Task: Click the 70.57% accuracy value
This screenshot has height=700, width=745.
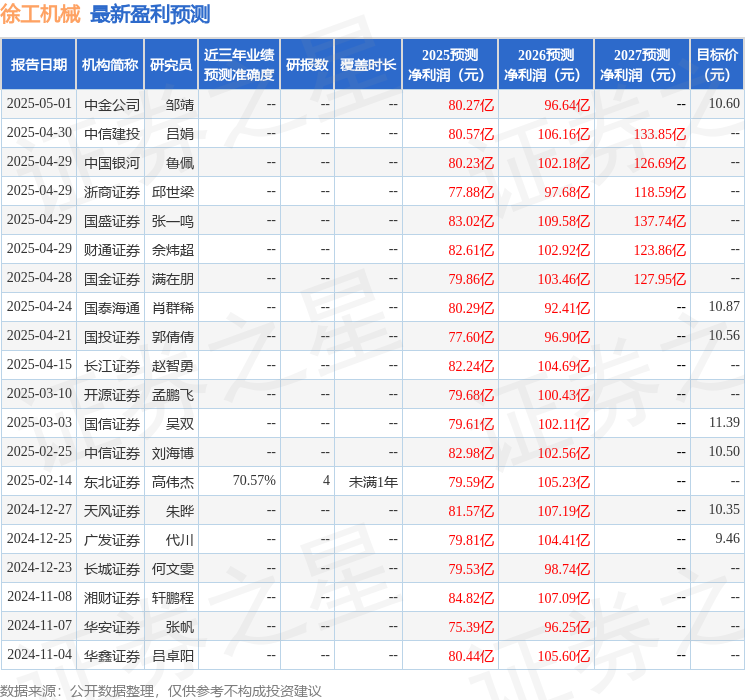Action: (254, 481)
